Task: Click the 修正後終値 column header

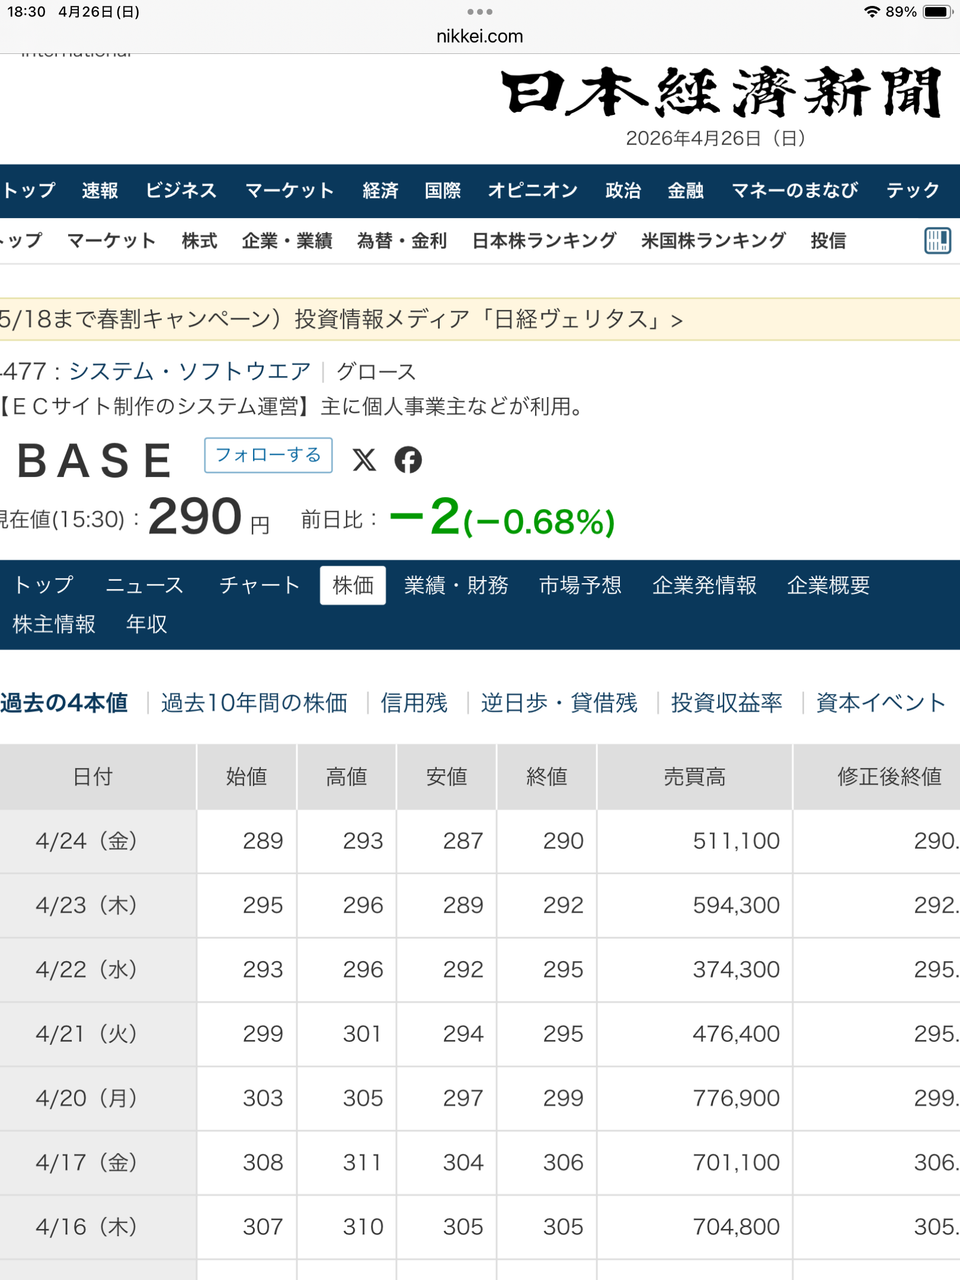Action: (877, 777)
